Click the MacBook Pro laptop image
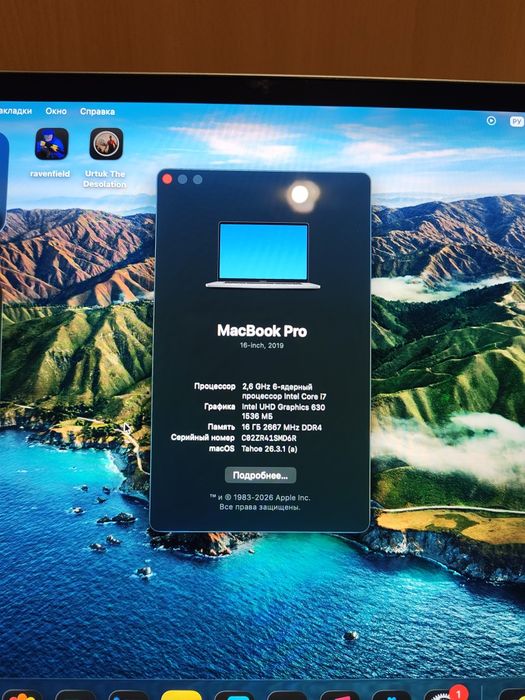This screenshot has height=700, width=525. click(263, 256)
